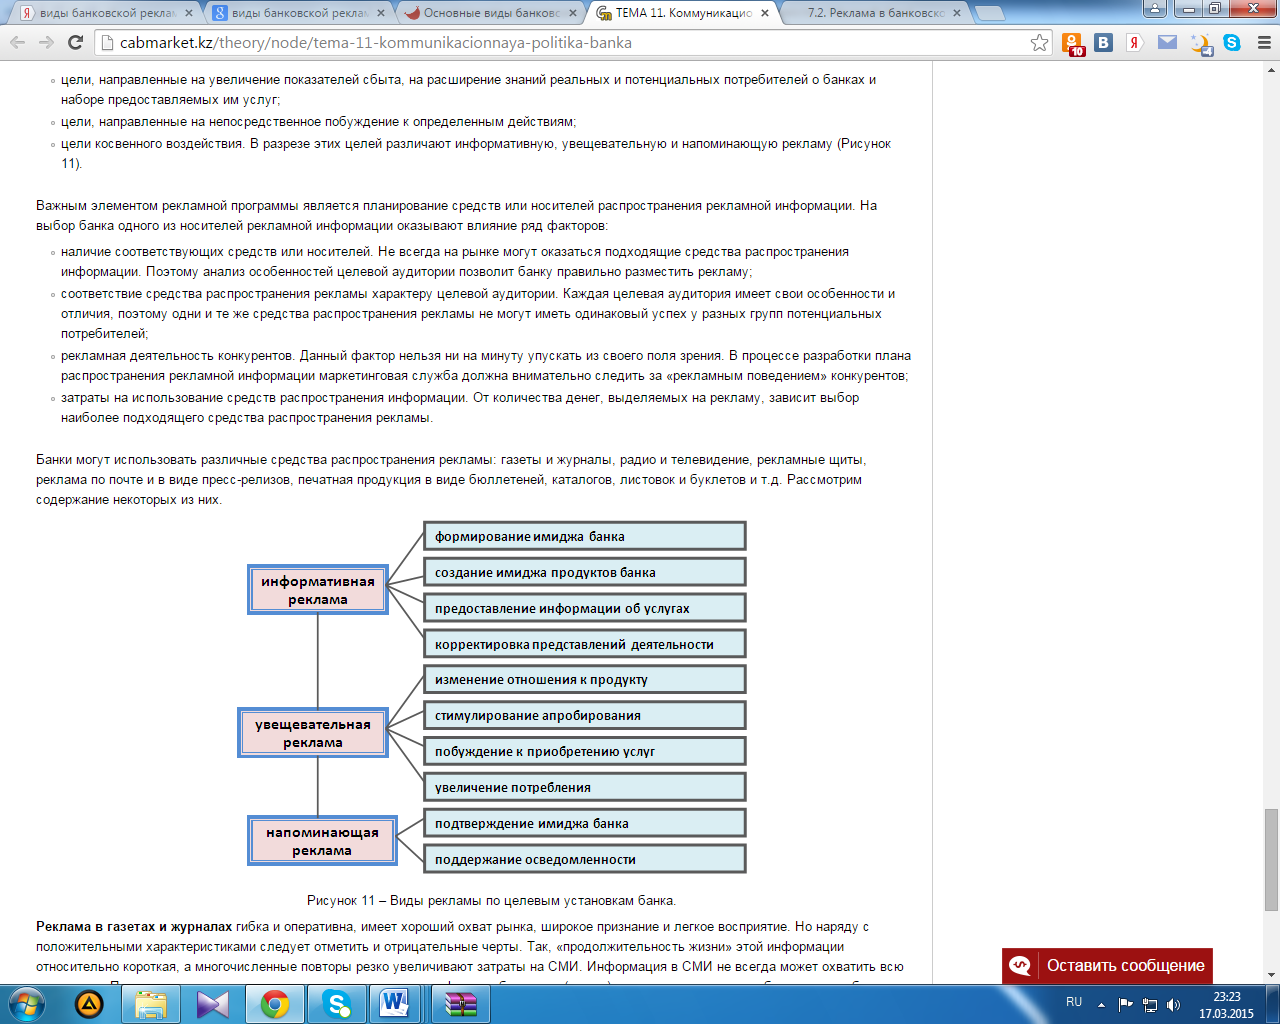
Task: Show hidden system tray icons
Action: [x=1101, y=1004]
